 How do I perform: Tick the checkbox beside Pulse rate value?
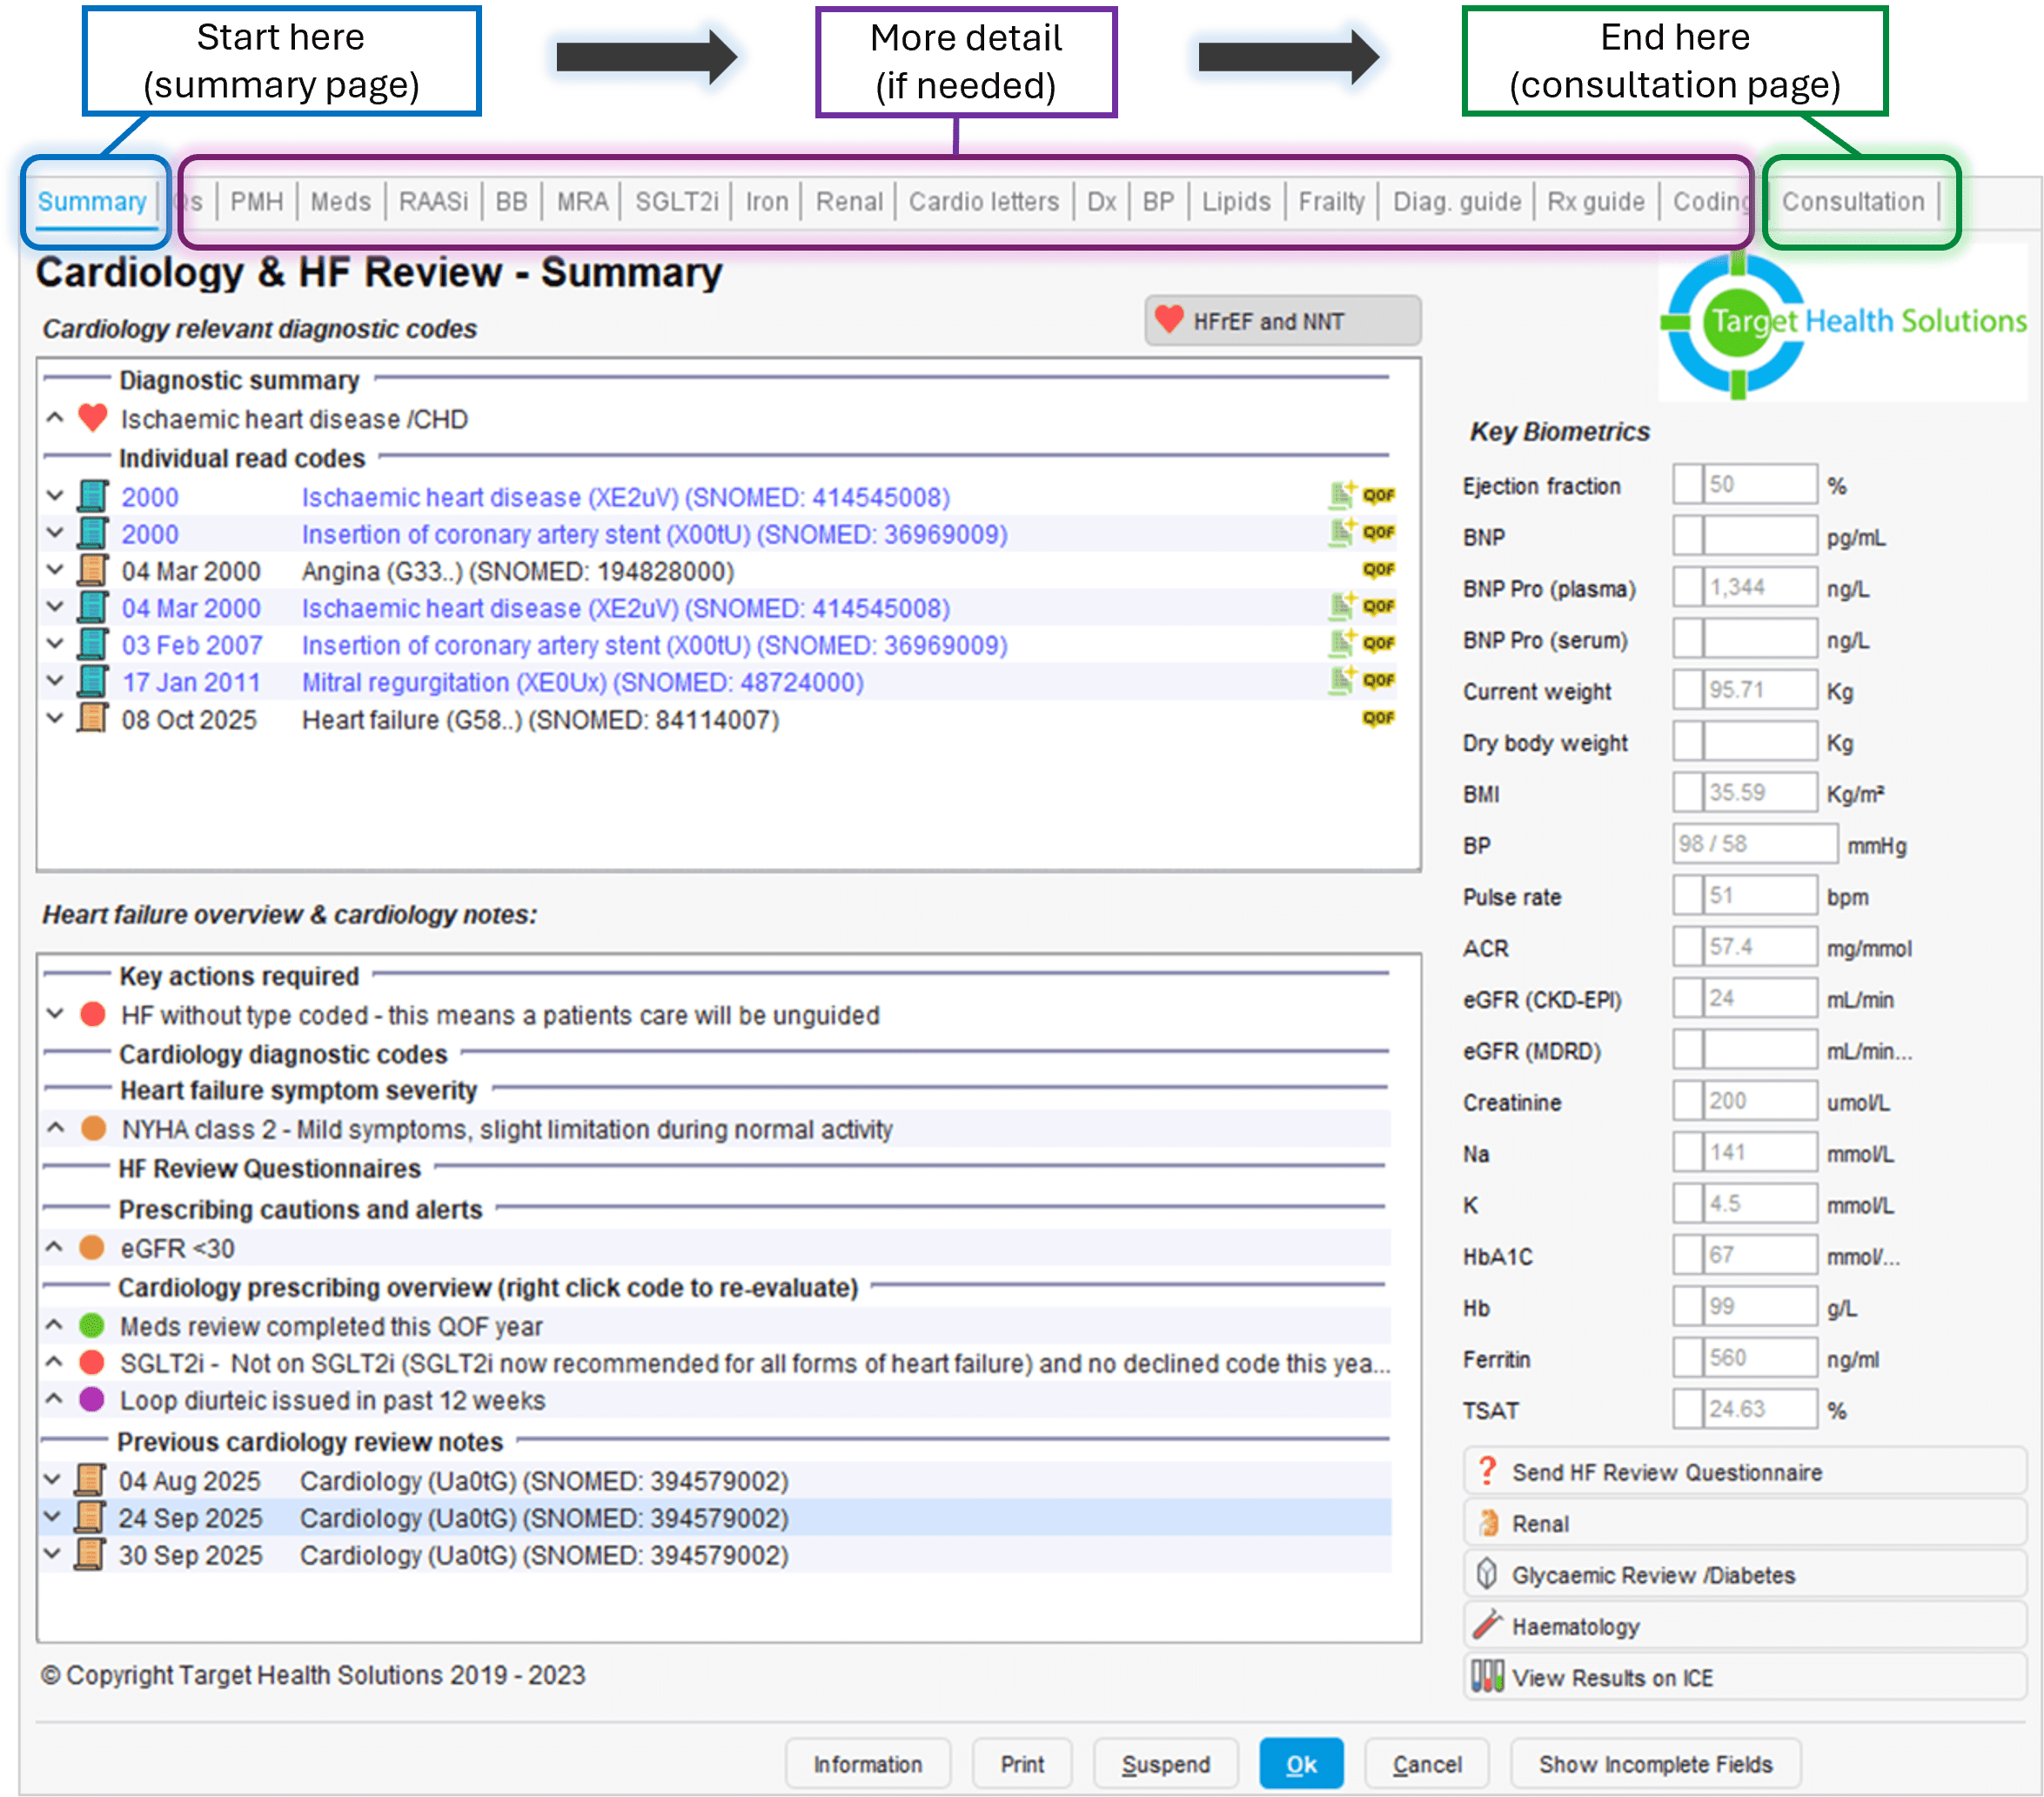(1687, 896)
